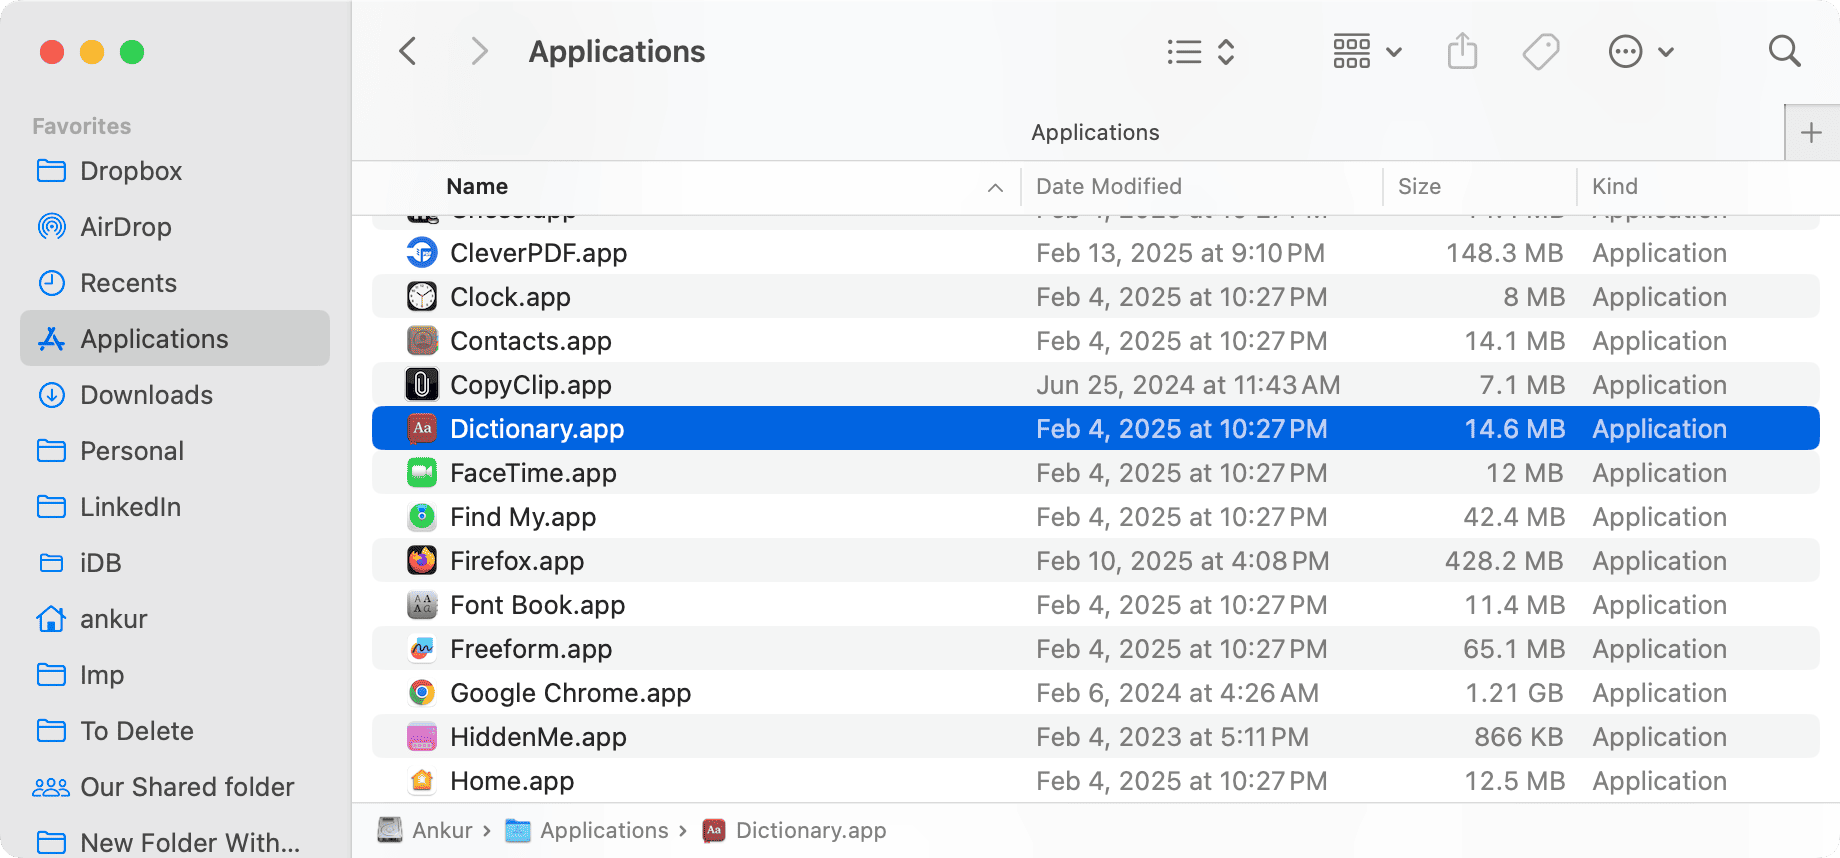Select the CleverPDF.app file name

tap(538, 253)
